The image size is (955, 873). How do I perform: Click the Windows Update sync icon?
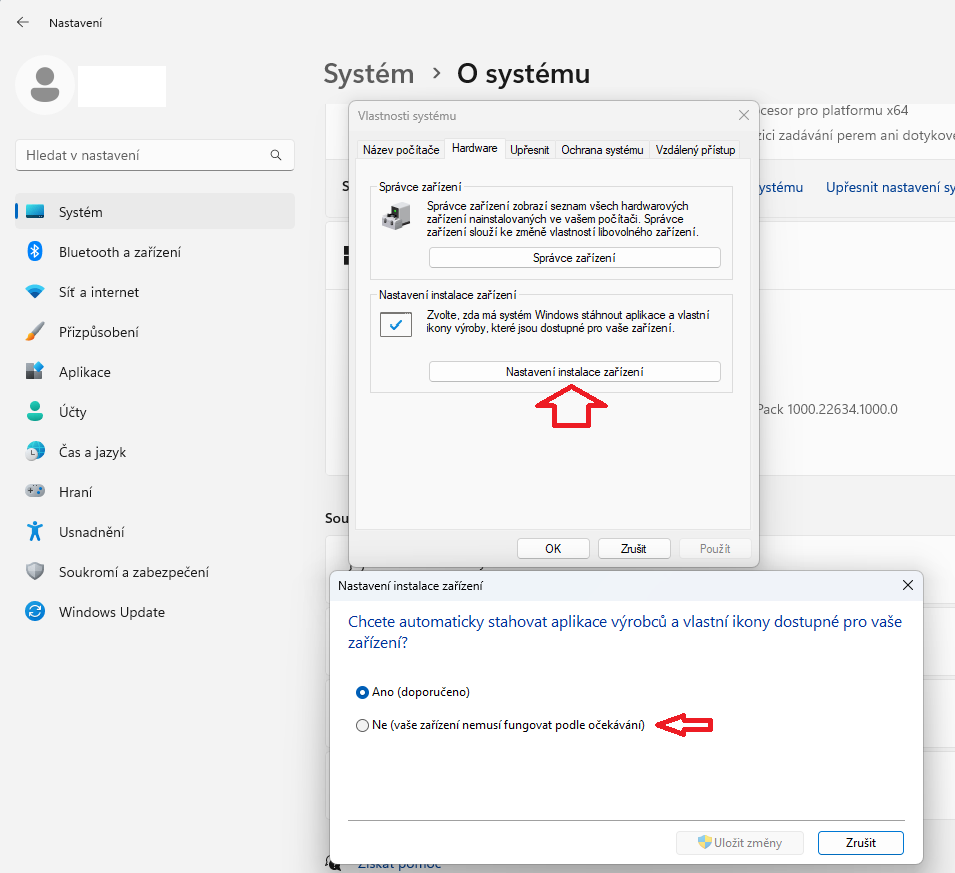(35, 612)
